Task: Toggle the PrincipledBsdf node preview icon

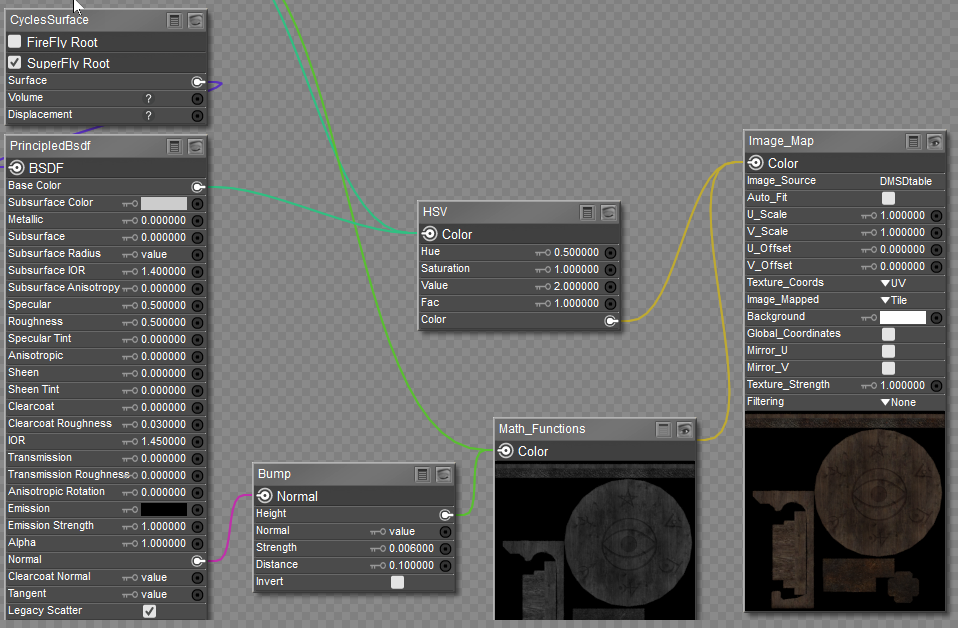Action: (x=196, y=147)
